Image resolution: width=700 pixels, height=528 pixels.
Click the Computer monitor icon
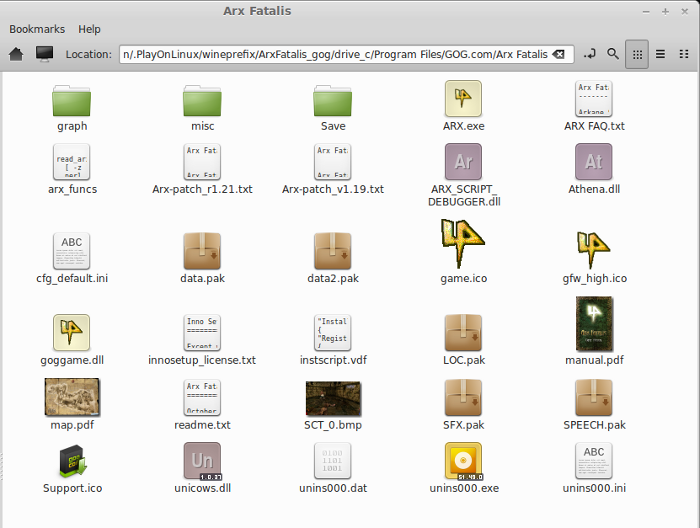point(44,54)
